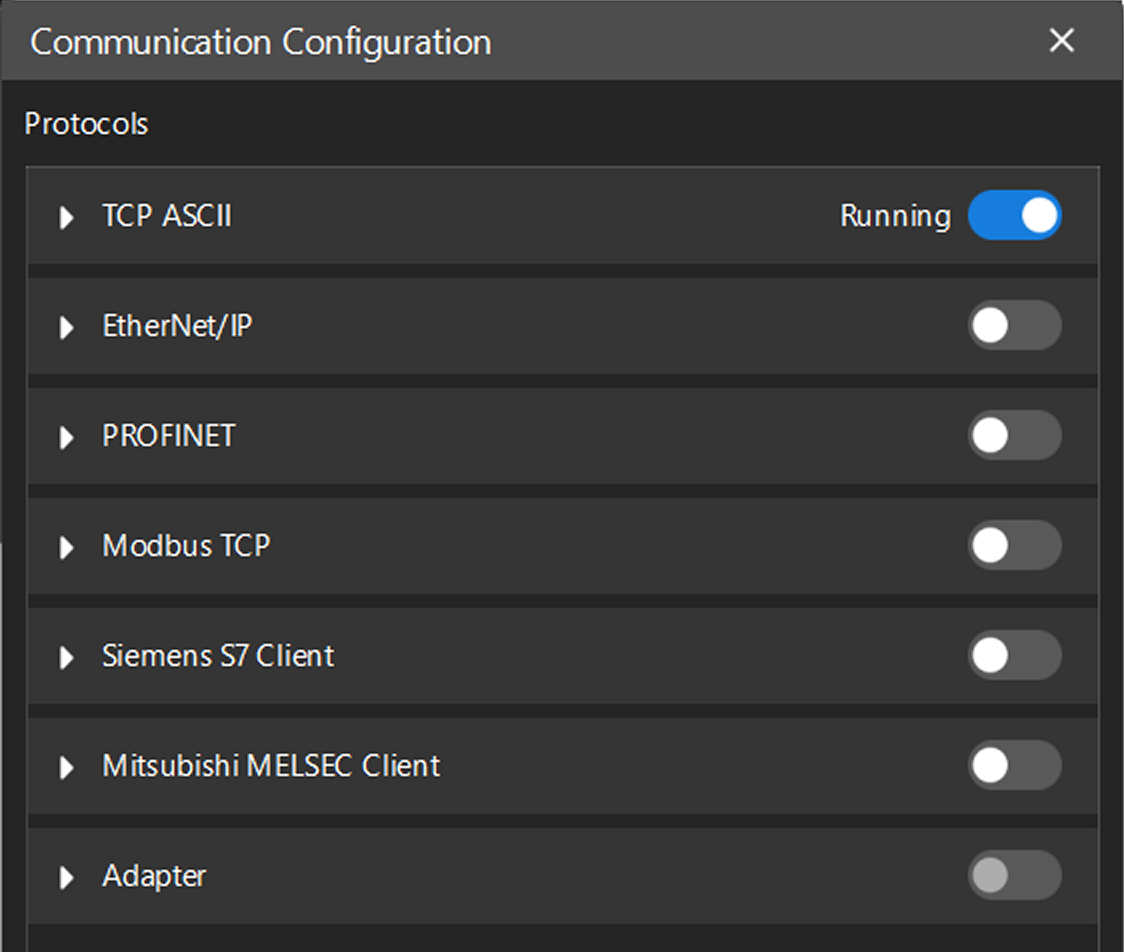This screenshot has height=952, width=1124.
Task: Expand the Adapter protocol section
Action: click(x=67, y=877)
